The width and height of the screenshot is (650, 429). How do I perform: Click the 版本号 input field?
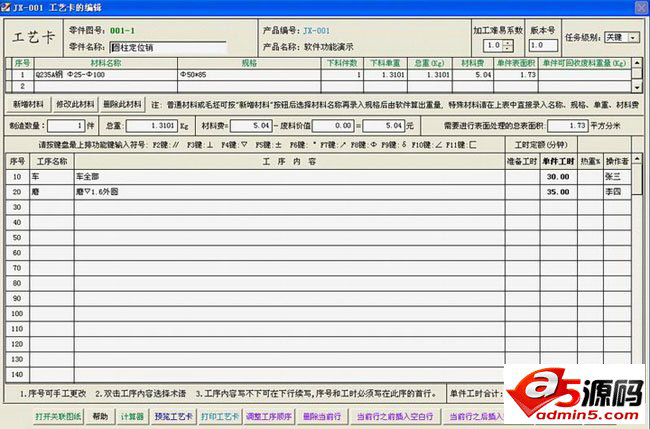(543, 45)
